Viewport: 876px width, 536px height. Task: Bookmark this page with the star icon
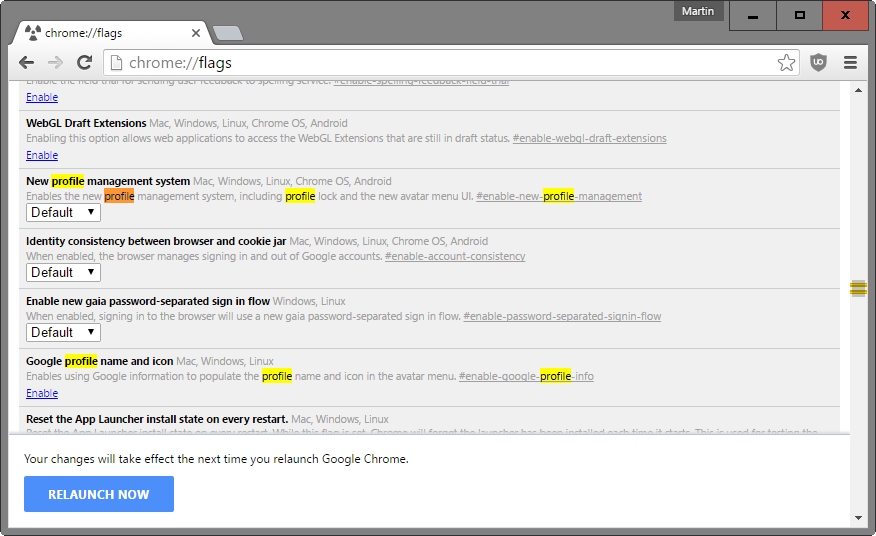786,63
